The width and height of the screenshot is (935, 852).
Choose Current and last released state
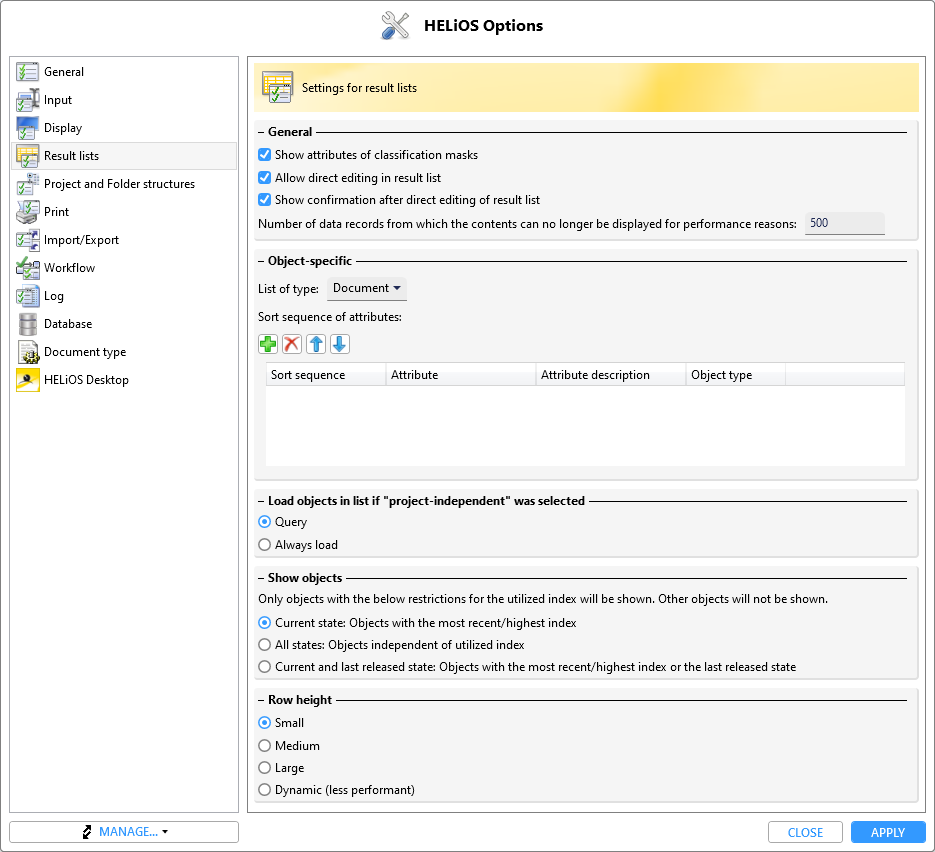tap(265, 667)
